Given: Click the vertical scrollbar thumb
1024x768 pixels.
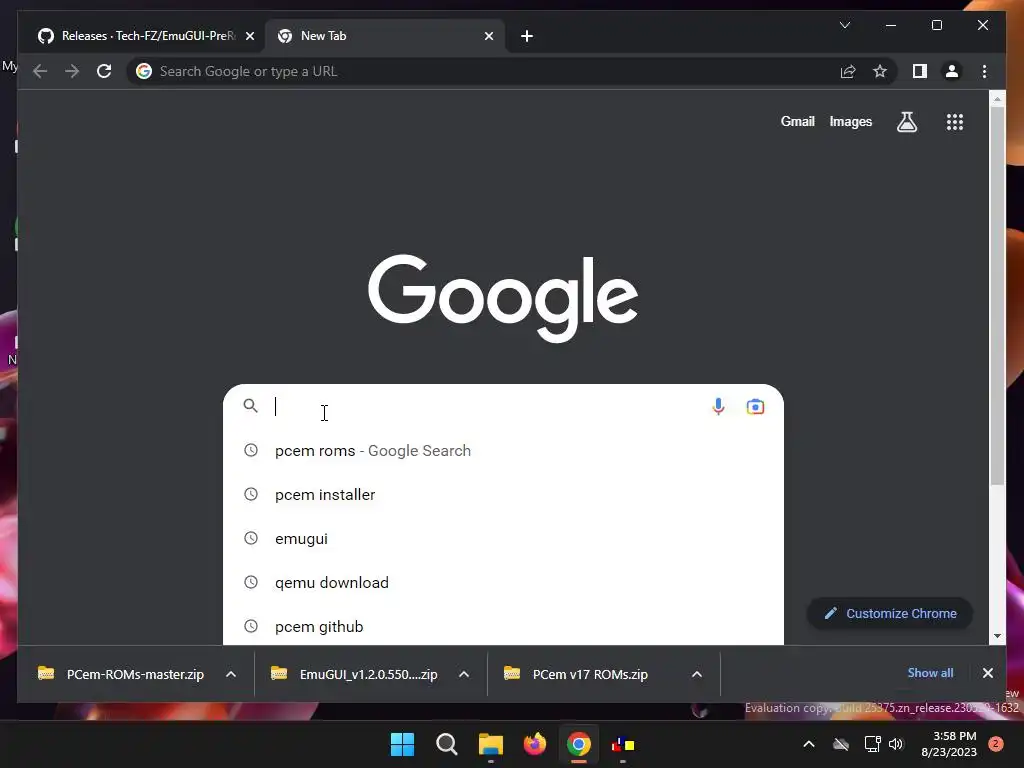Looking at the screenshot, I should 997,296.
